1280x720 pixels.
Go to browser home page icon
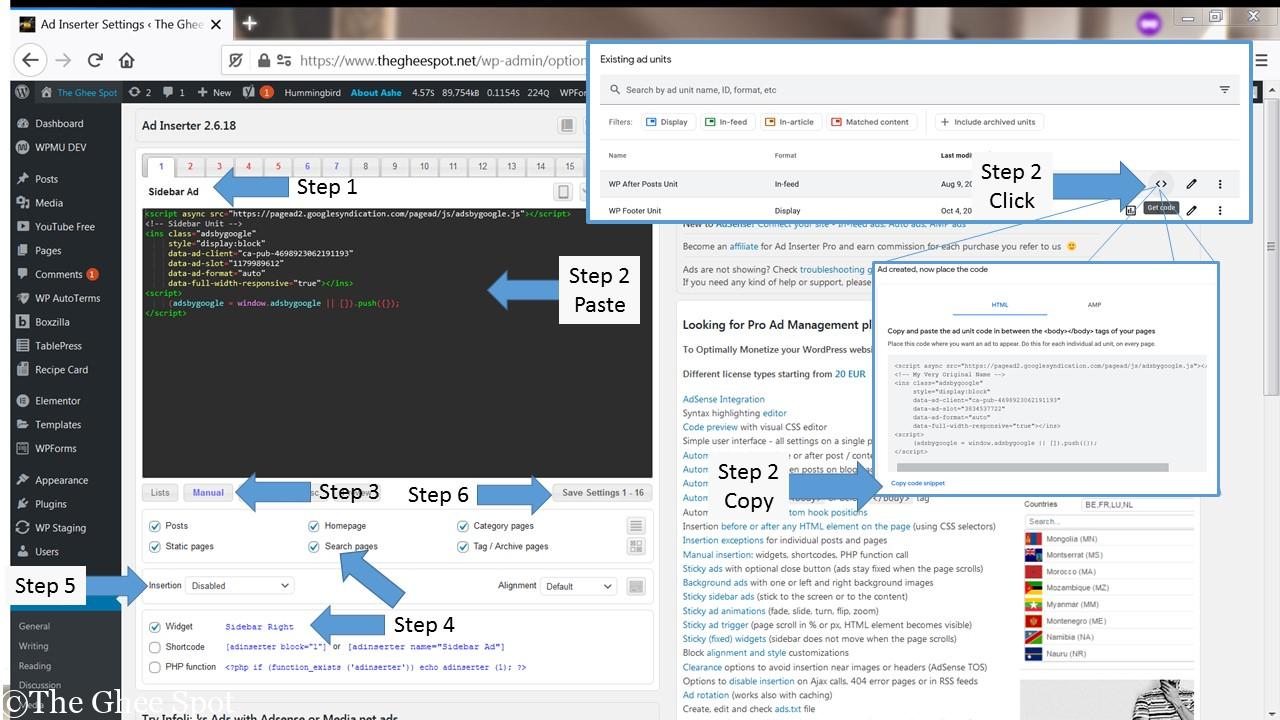click(126, 60)
